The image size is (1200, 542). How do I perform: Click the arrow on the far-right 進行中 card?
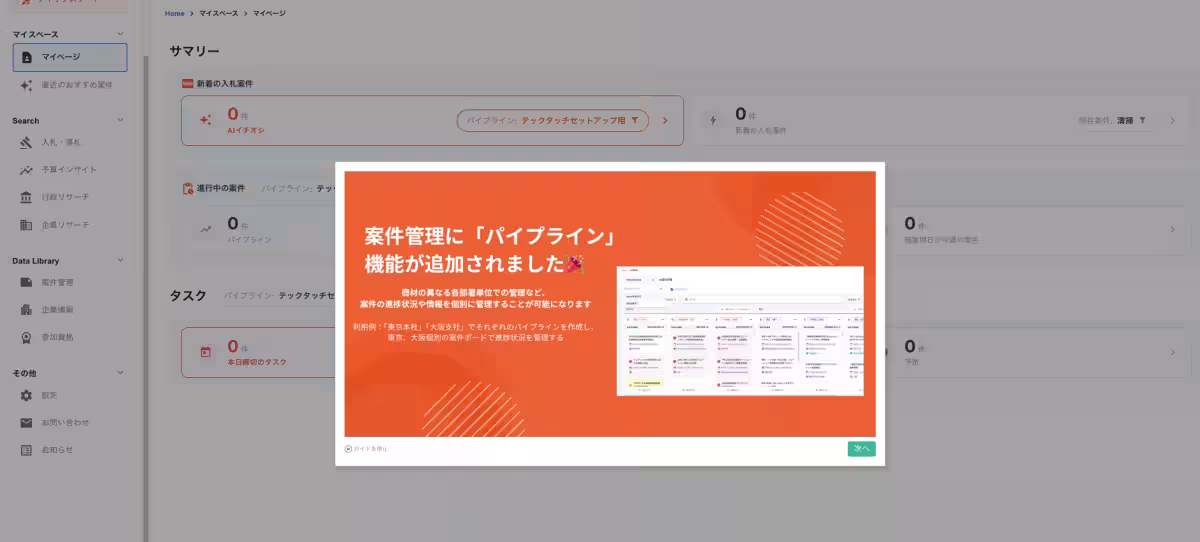(x=1172, y=230)
